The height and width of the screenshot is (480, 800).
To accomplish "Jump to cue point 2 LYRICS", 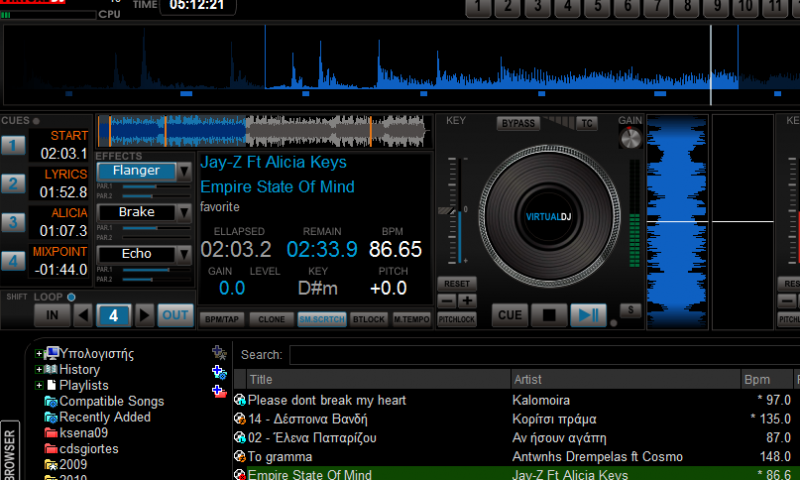I will coord(13,184).
